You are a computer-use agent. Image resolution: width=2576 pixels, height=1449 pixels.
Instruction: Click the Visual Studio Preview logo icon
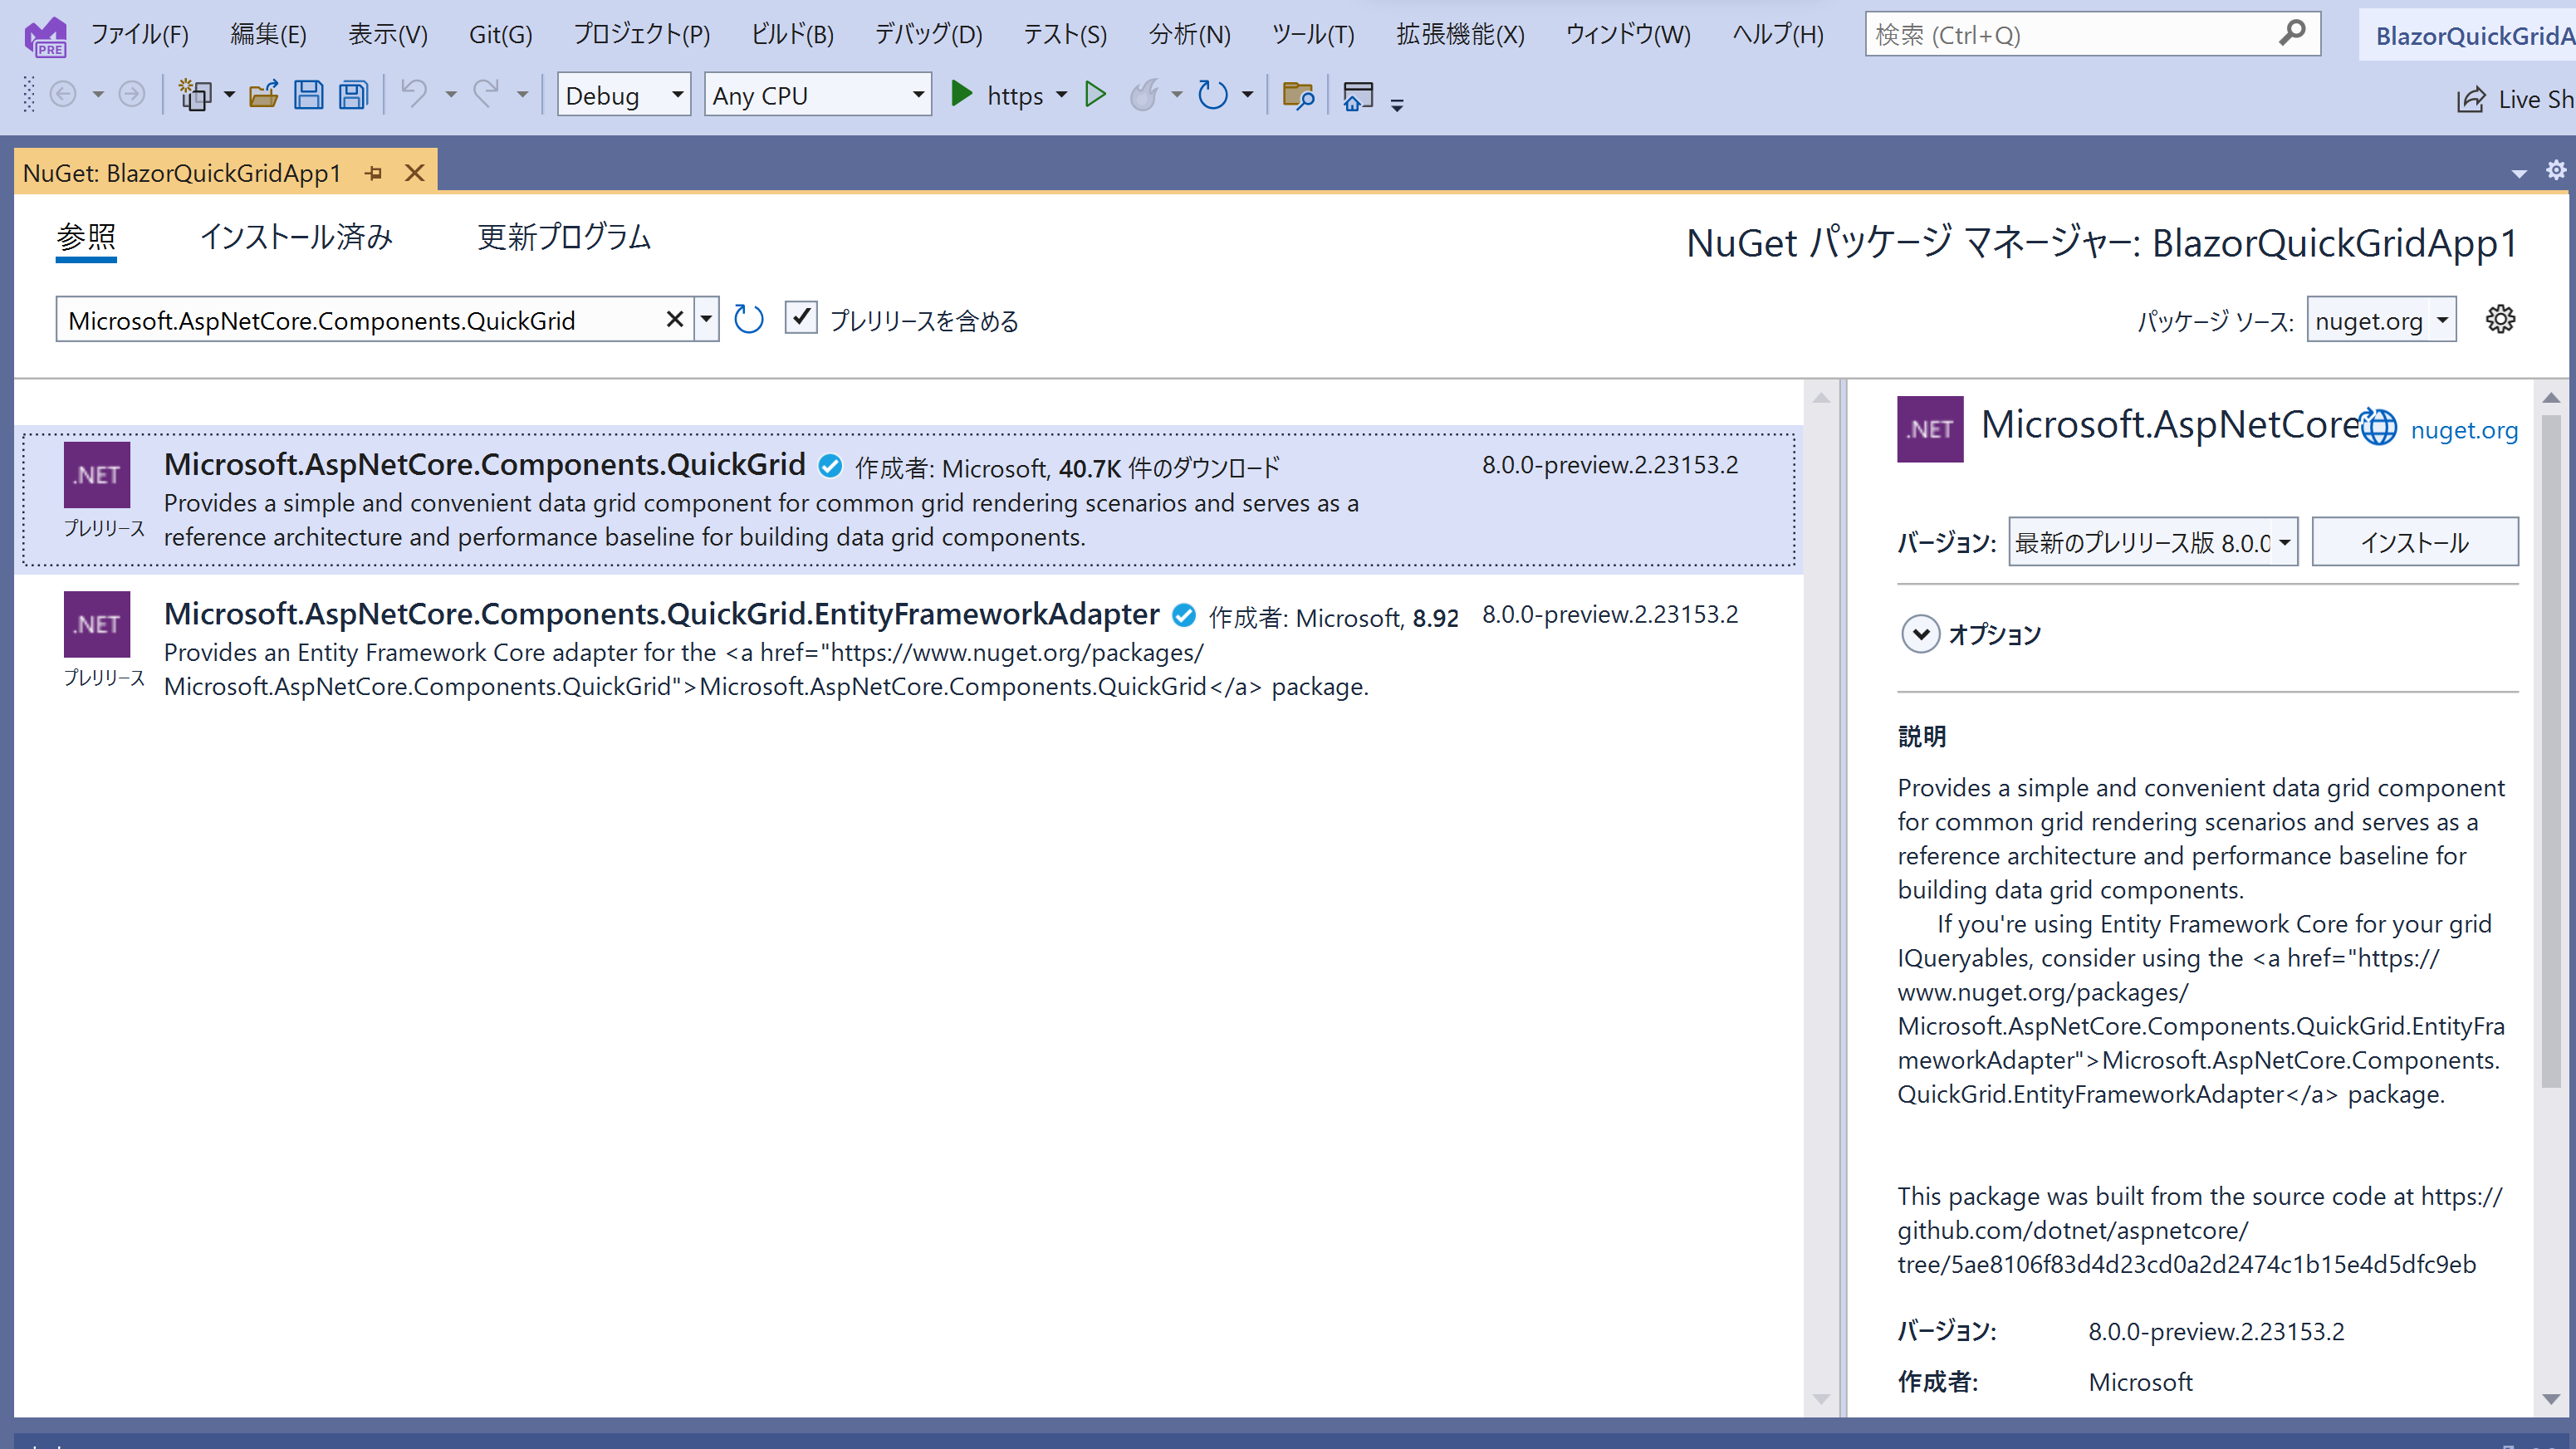coord(46,37)
